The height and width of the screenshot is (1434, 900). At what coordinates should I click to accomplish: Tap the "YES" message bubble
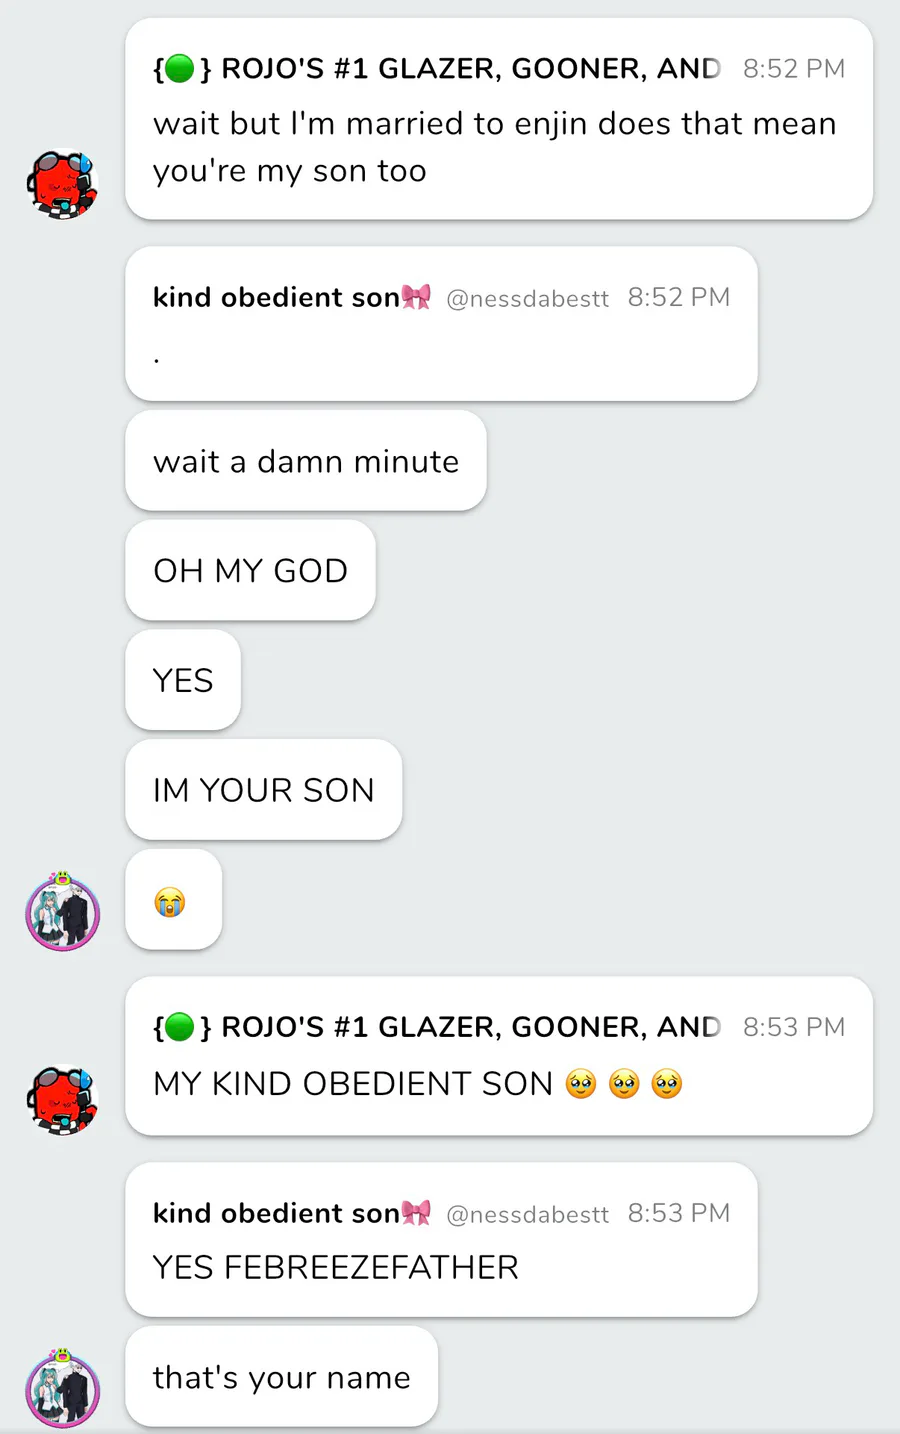[183, 680]
